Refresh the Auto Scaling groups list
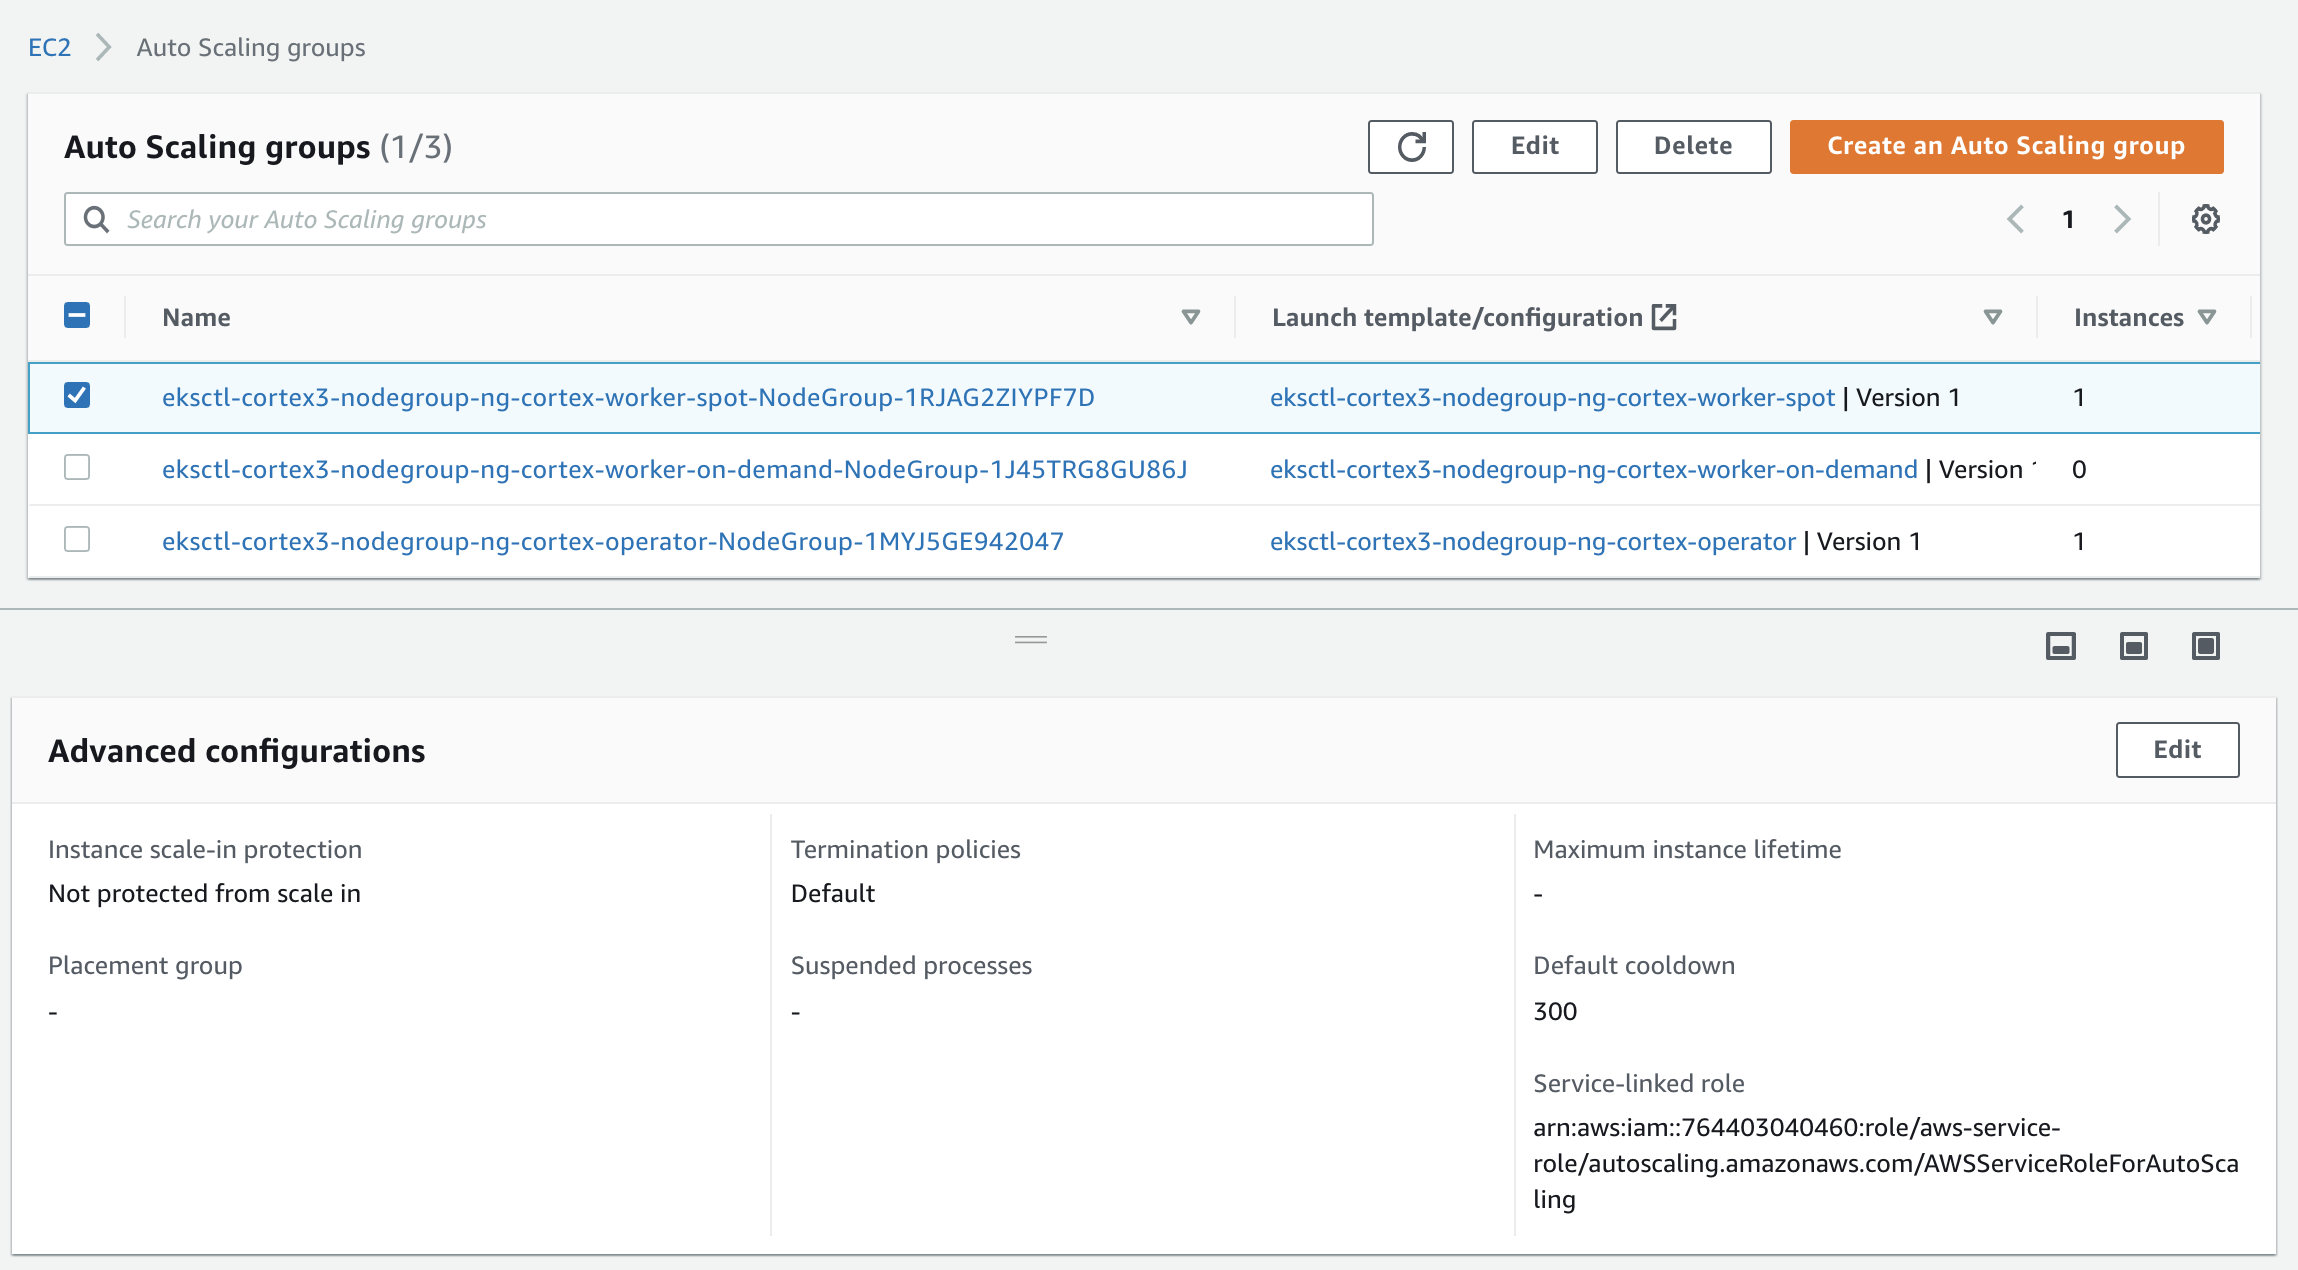Image resolution: width=2298 pixels, height=1270 pixels. pyautogui.click(x=1410, y=147)
